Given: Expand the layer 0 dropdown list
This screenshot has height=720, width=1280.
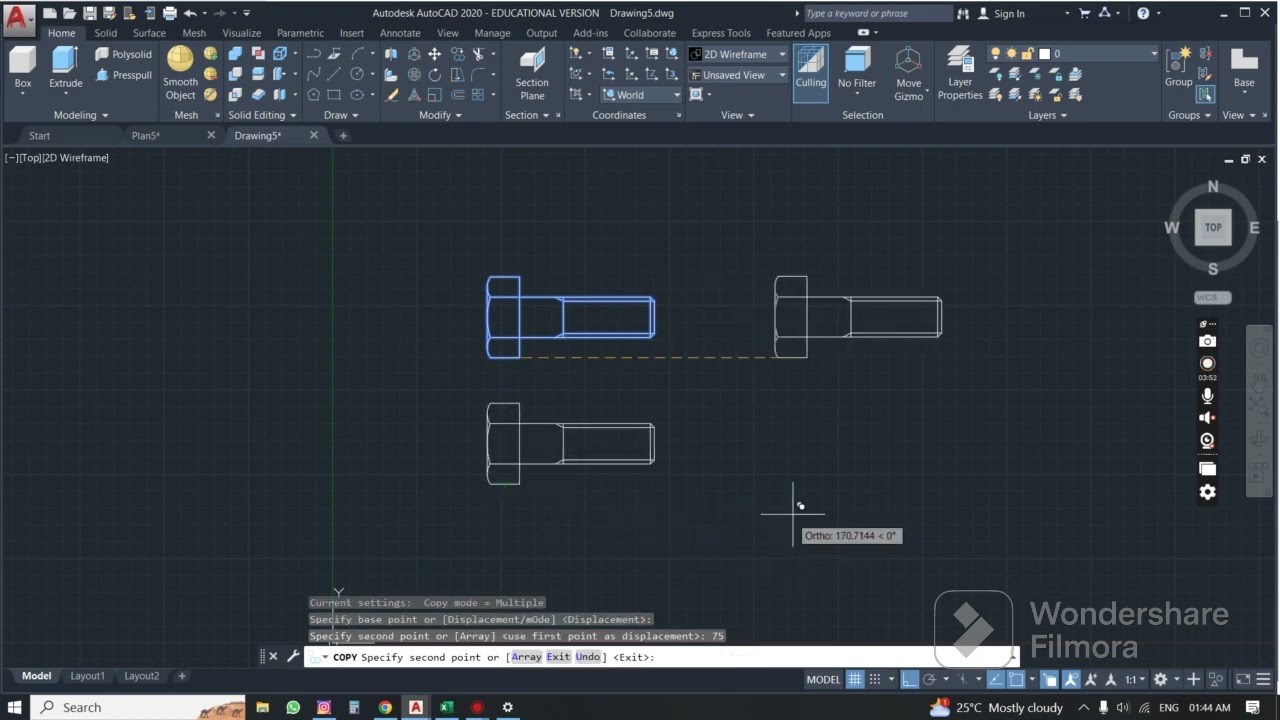Looking at the screenshot, I should tap(1153, 54).
